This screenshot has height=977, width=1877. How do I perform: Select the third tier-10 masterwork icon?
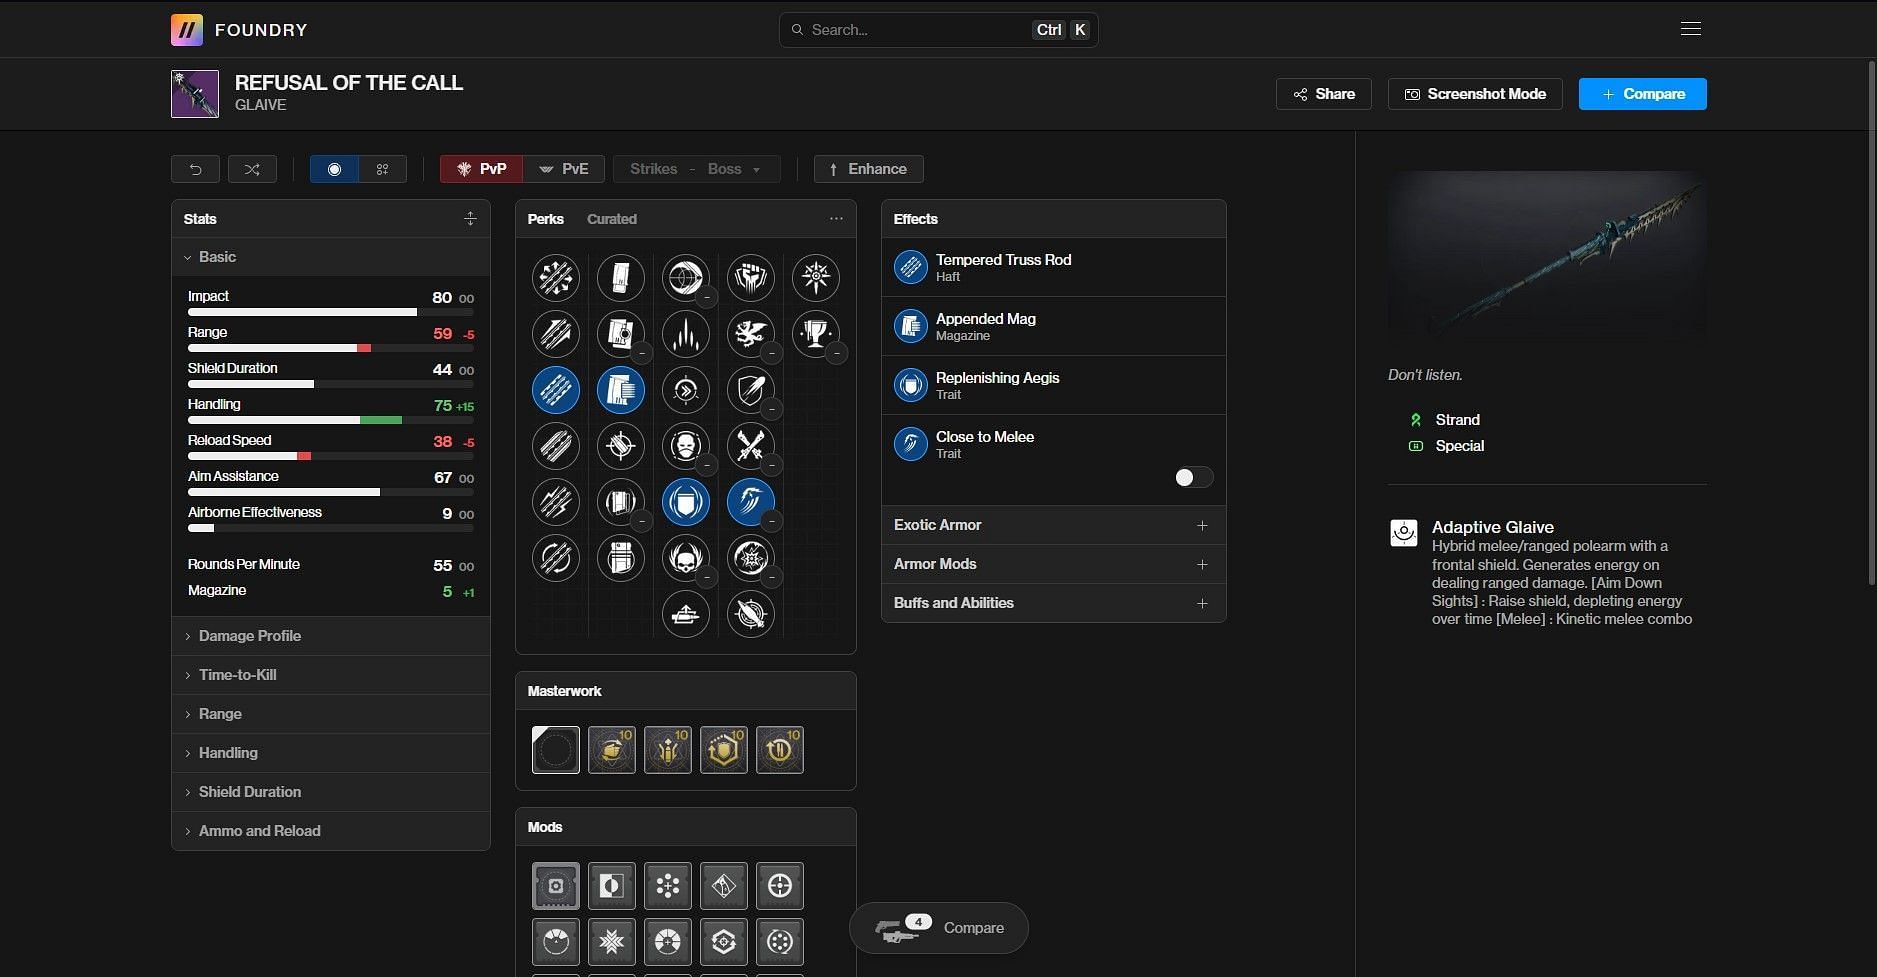pyautogui.click(x=668, y=750)
